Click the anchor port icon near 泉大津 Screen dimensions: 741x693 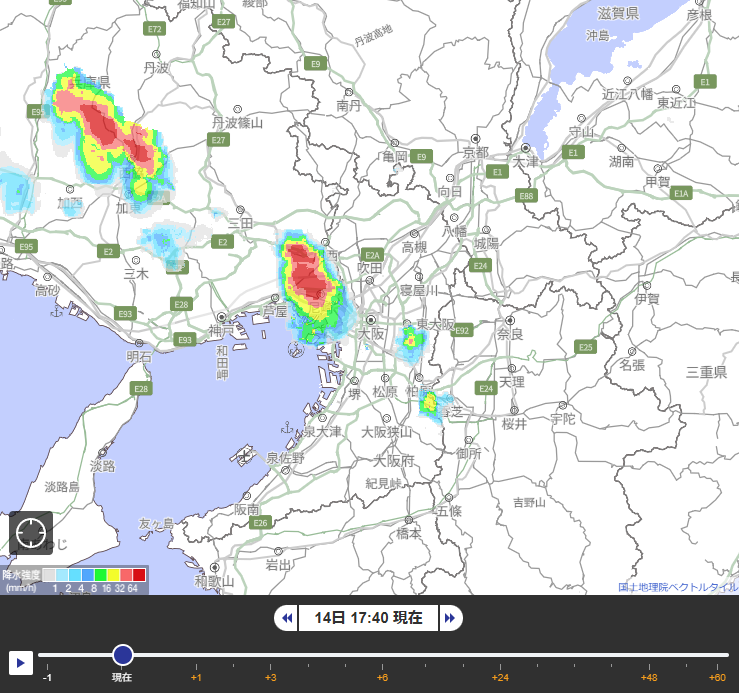pos(285,428)
